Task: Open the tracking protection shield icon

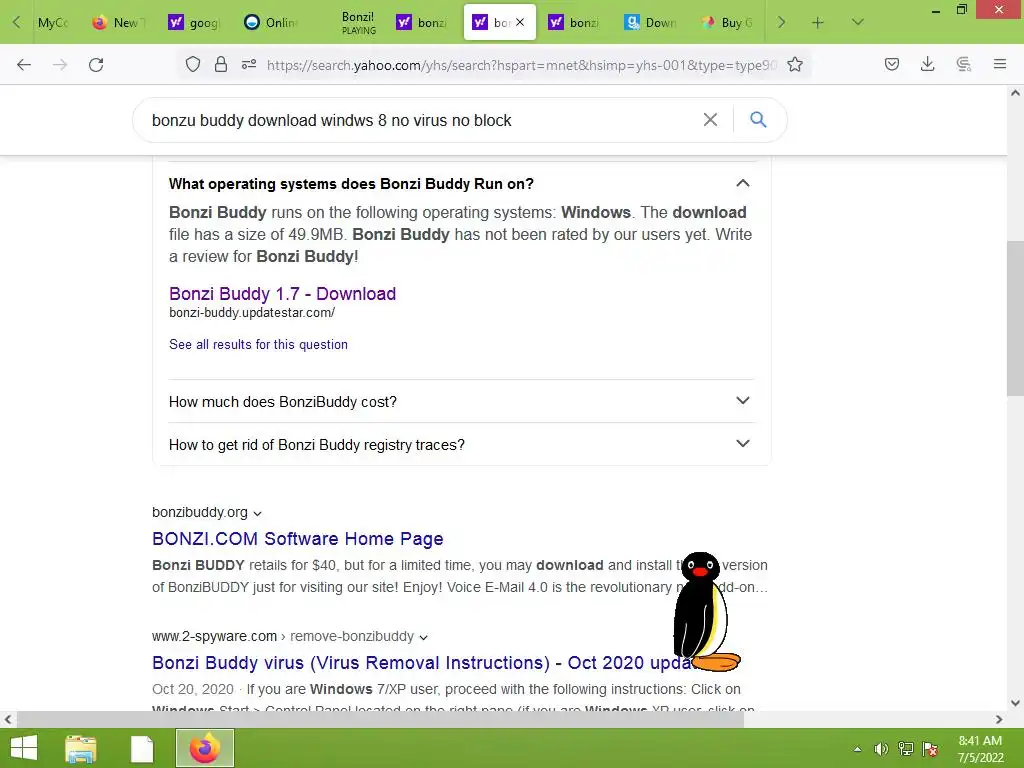Action: coord(193,64)
